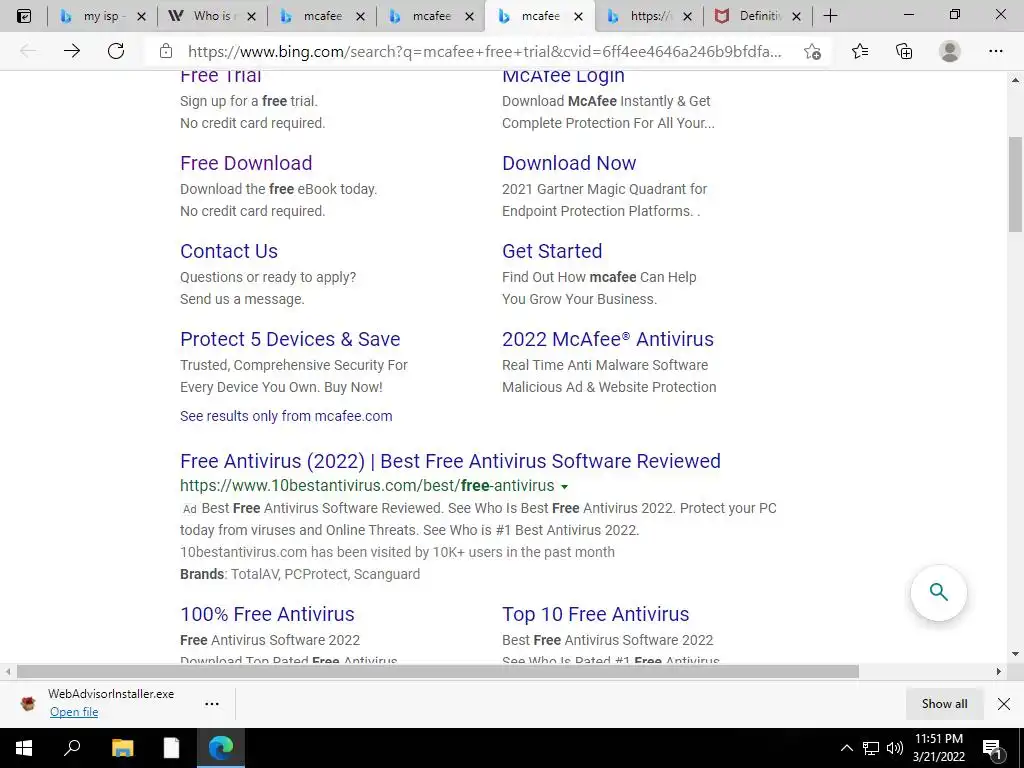Open a new tab with plus button
The image size is (1024, 768).
click(x=830, y=16)
